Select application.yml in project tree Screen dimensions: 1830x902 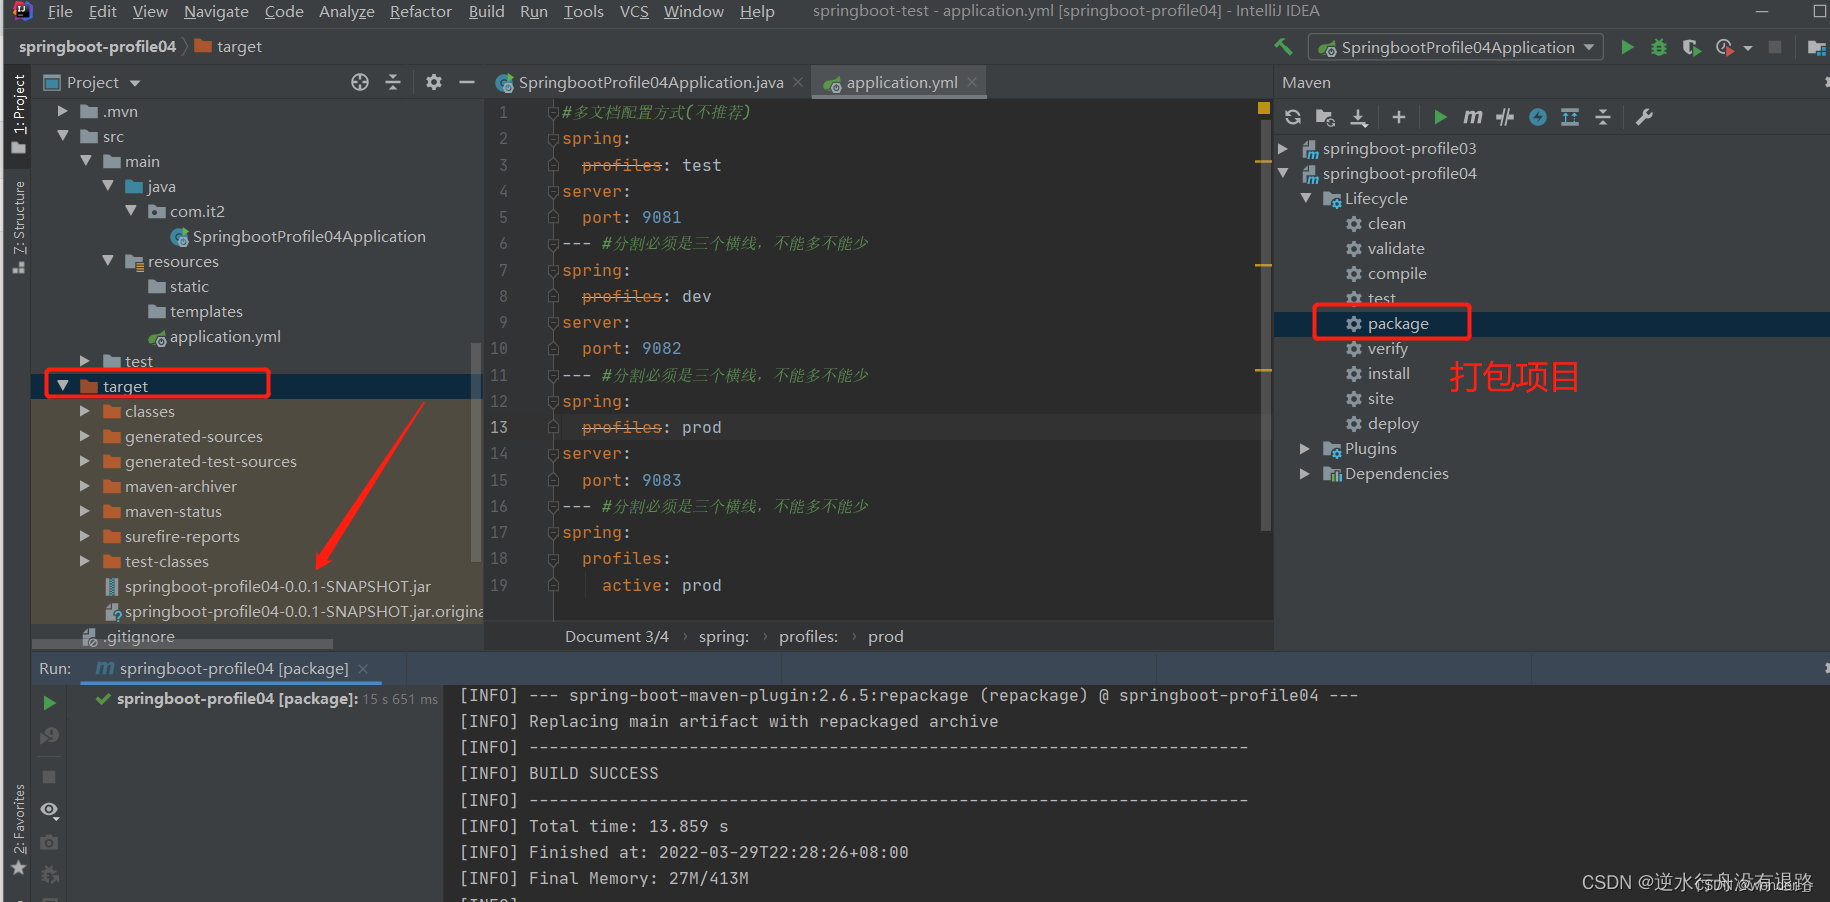click(224, 337)
